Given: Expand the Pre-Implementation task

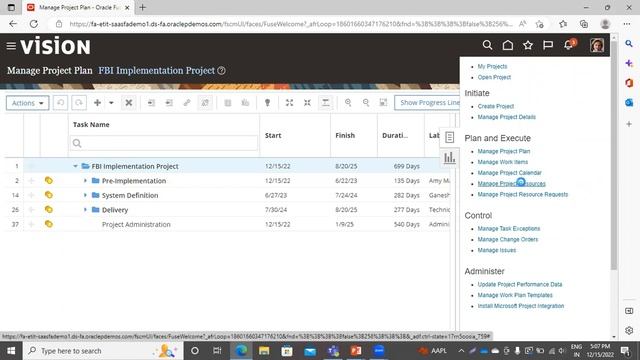Looking at the screenshot, I should tap(85, 180).
